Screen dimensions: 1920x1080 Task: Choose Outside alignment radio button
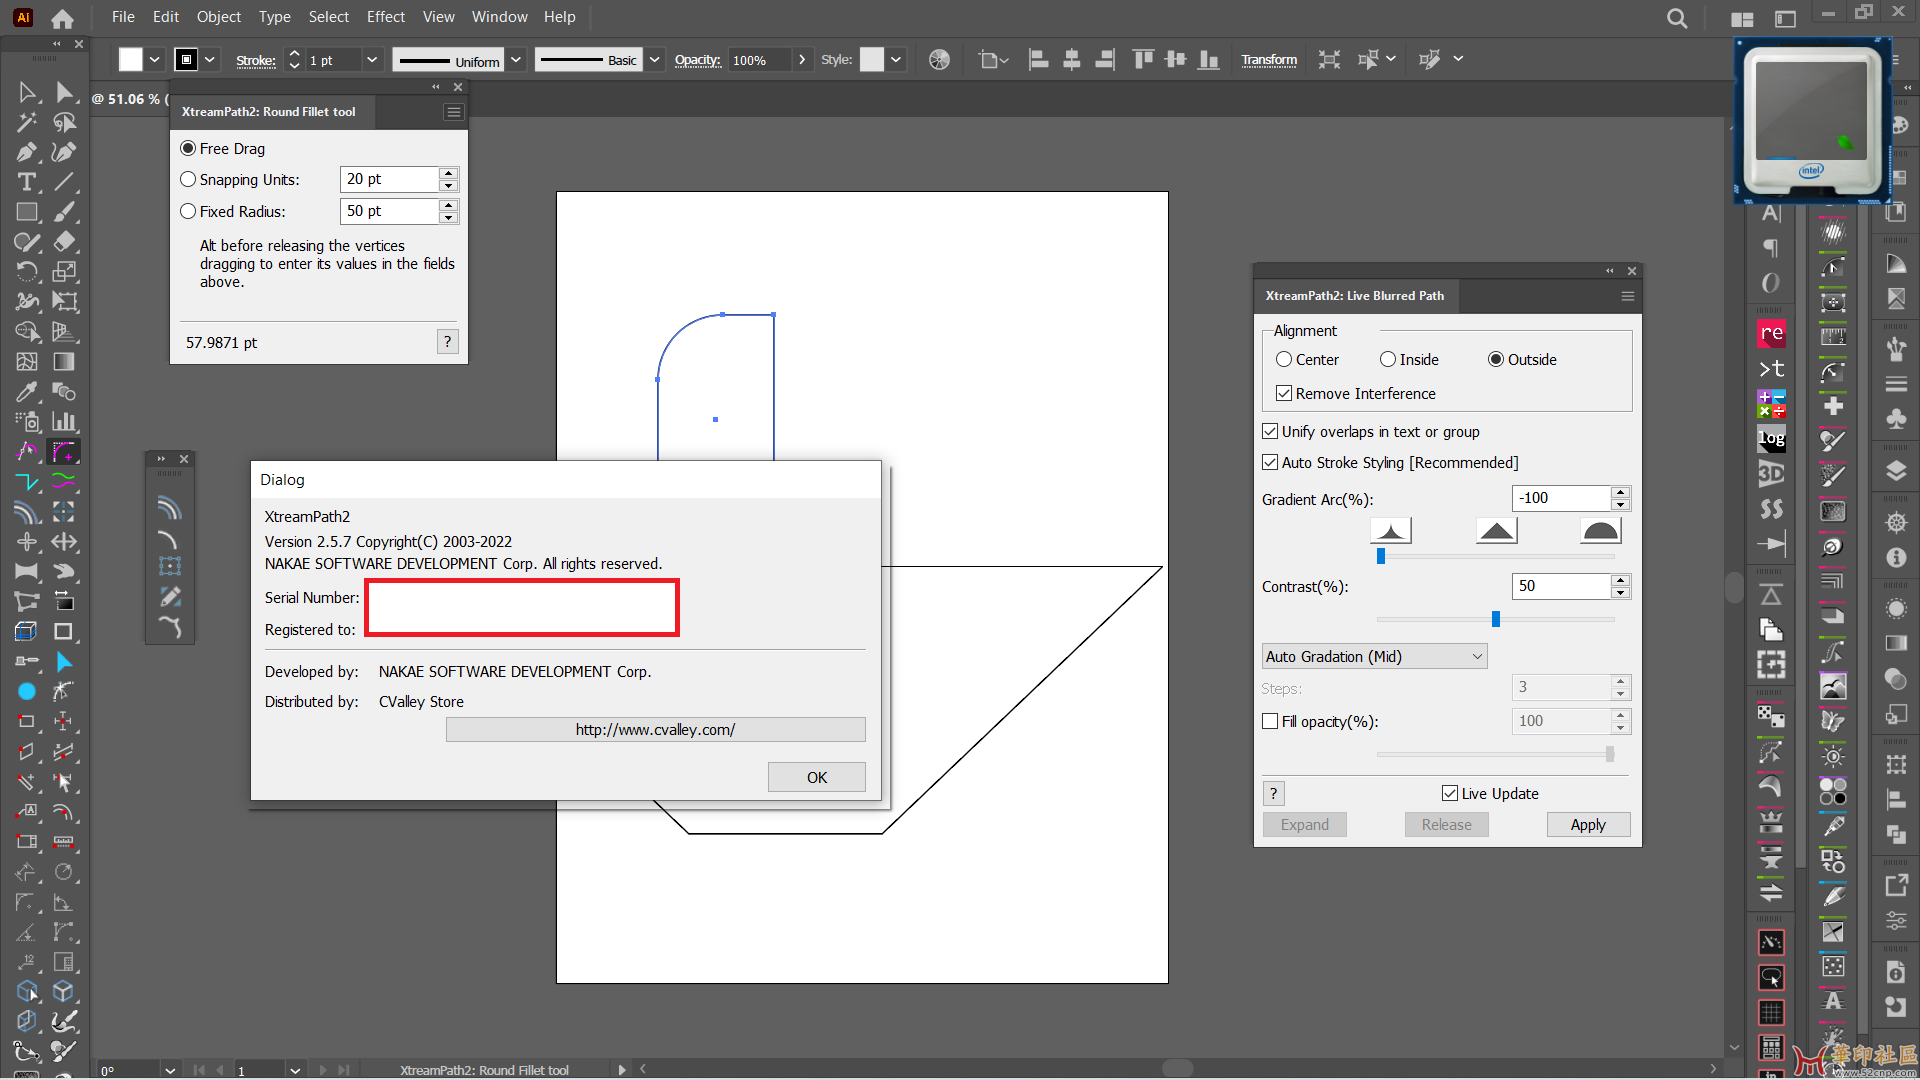1496,359
